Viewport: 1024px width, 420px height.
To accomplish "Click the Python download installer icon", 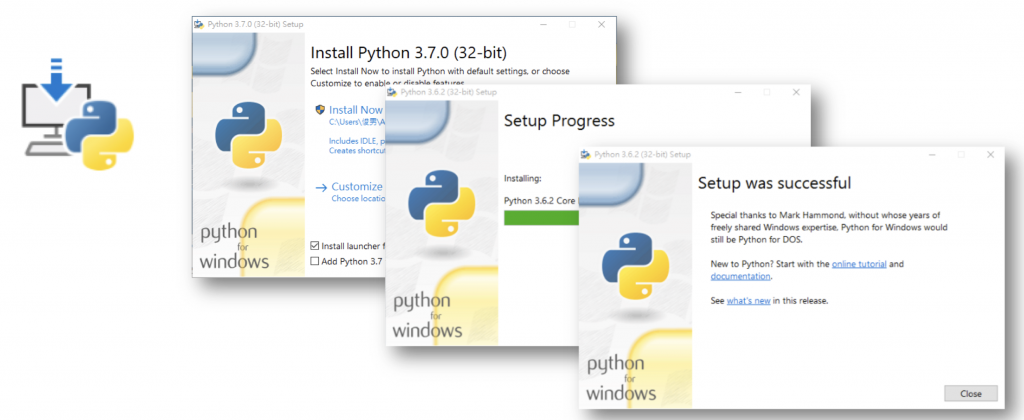I will click(78, 114).
